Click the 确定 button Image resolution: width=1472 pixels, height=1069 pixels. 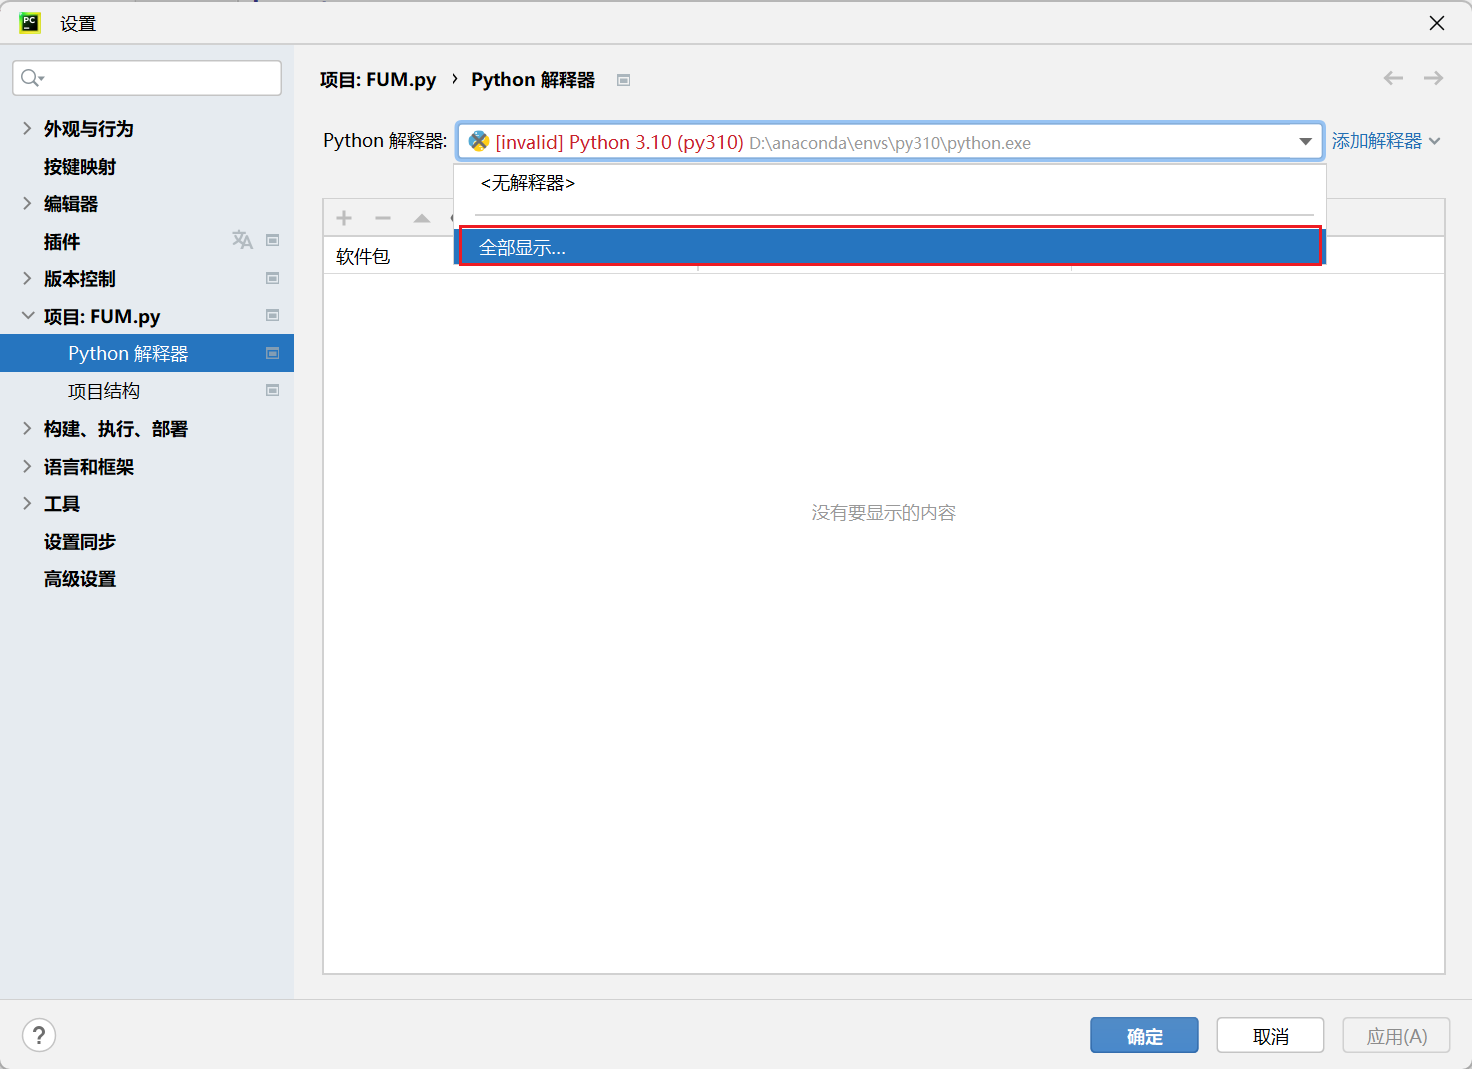point(1144,1035)
